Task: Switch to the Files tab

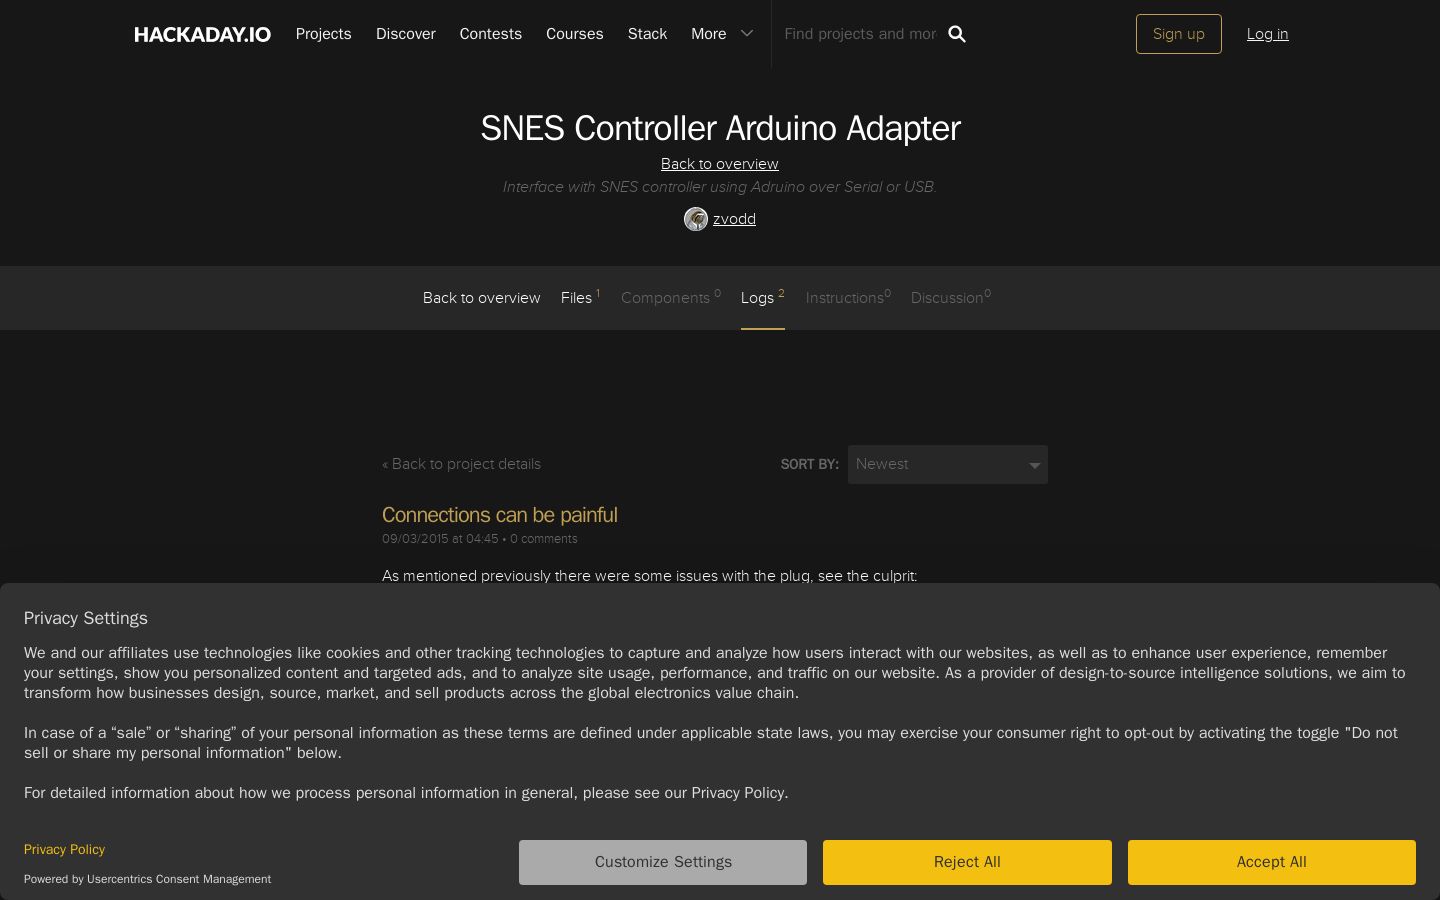Action: point(580,298)
